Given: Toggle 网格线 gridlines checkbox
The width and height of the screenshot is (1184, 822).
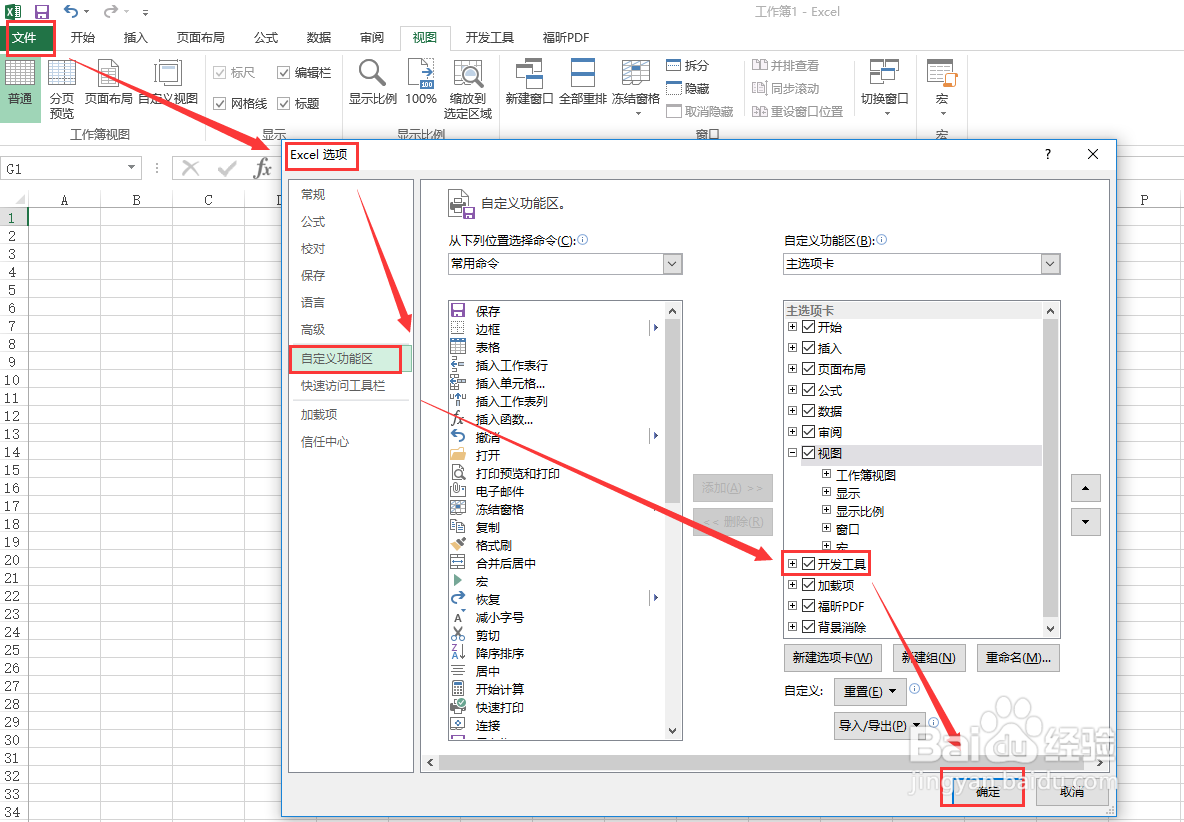Looking at the screenshot, I should click(x=220, y=103).
